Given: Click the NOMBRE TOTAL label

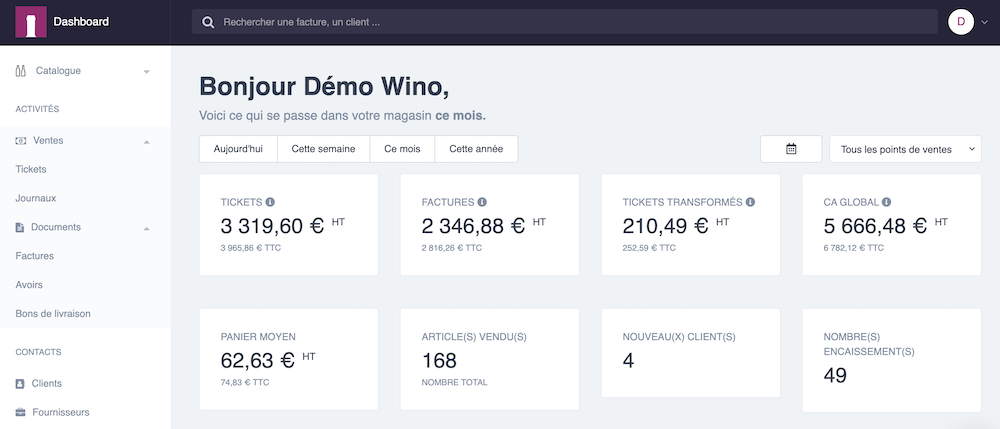Looking at the screenshot, I should [x=455, y=382].
